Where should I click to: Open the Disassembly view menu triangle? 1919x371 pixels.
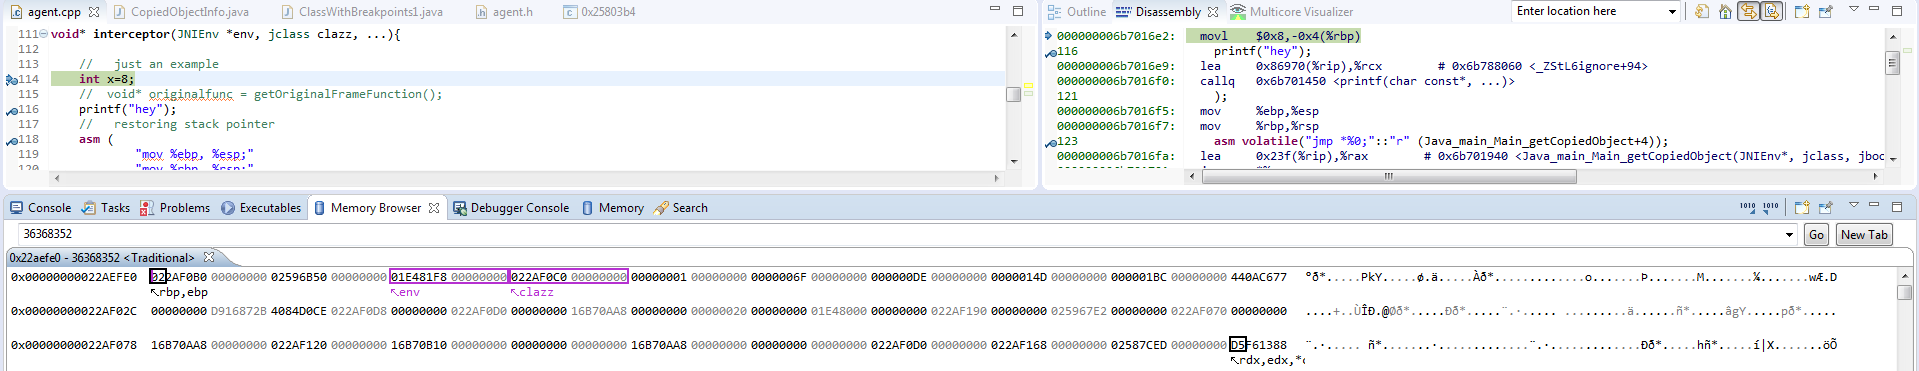[x=1853, y=10]
